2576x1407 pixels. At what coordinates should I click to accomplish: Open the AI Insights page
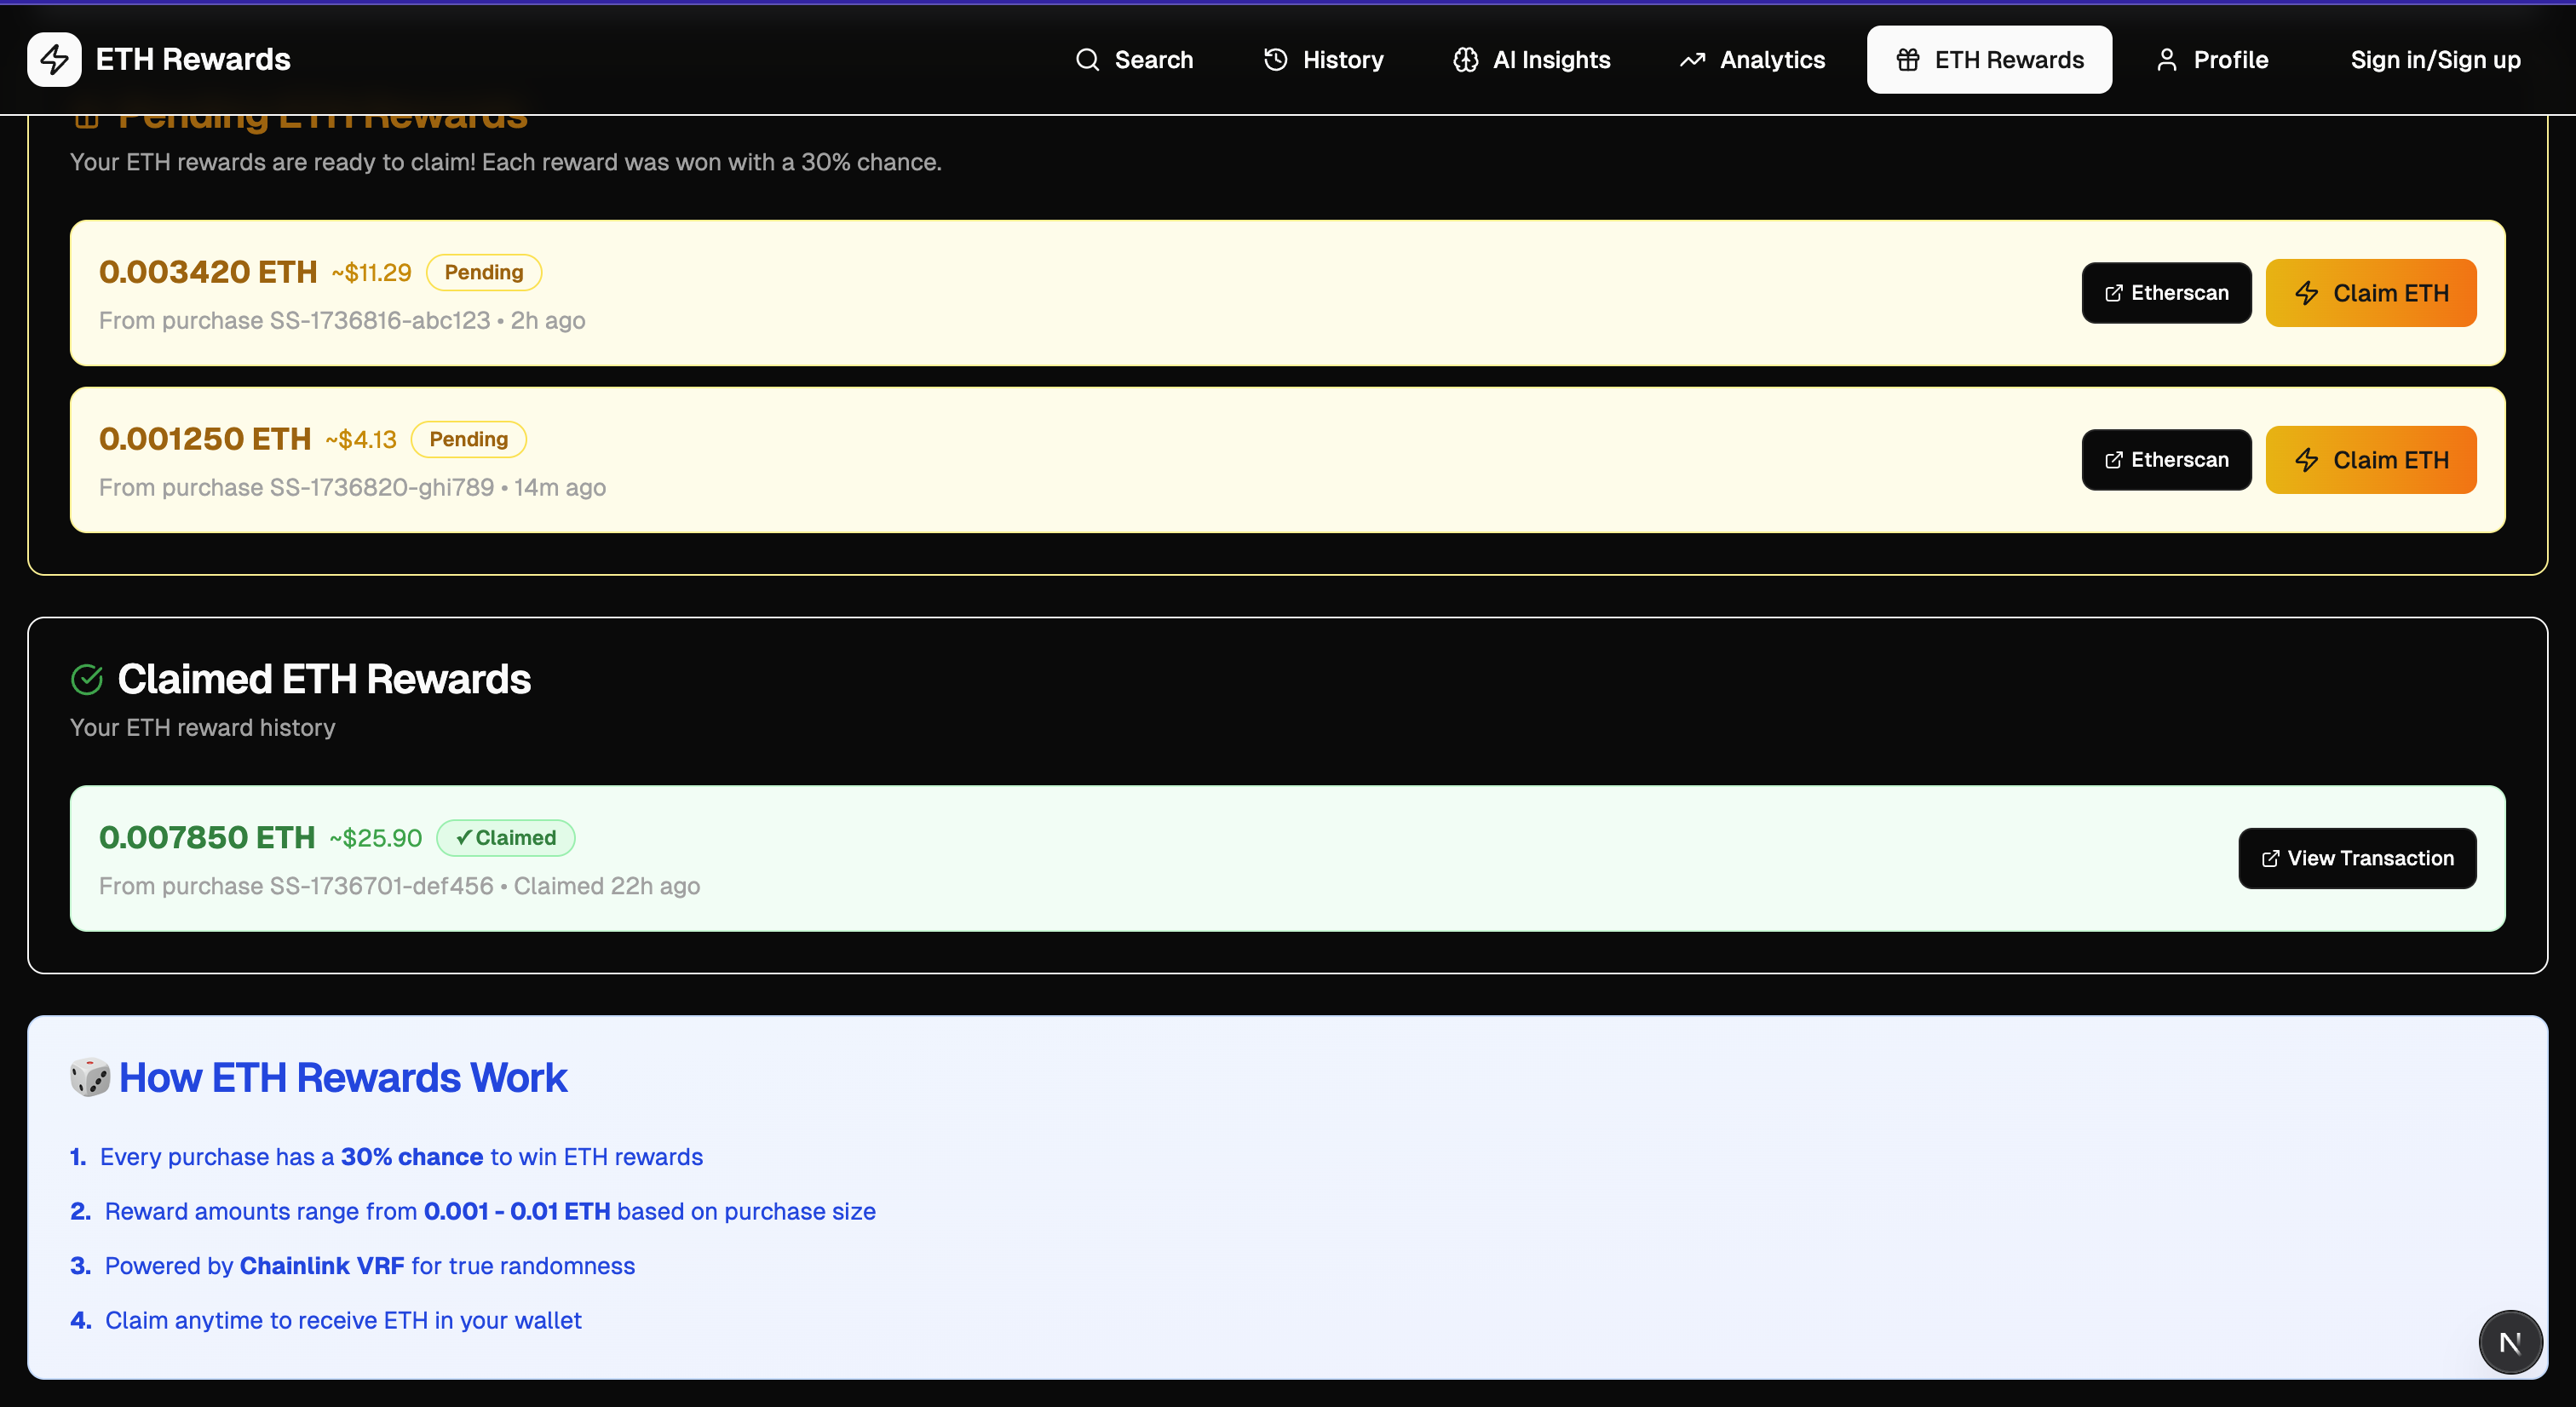pos(1531,60)
